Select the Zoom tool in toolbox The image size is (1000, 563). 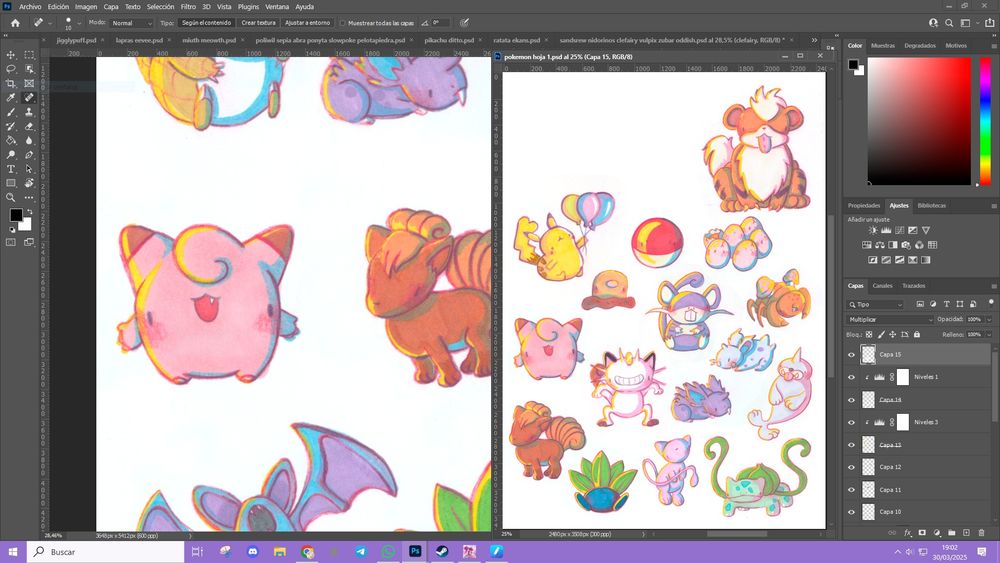[11, 198]
